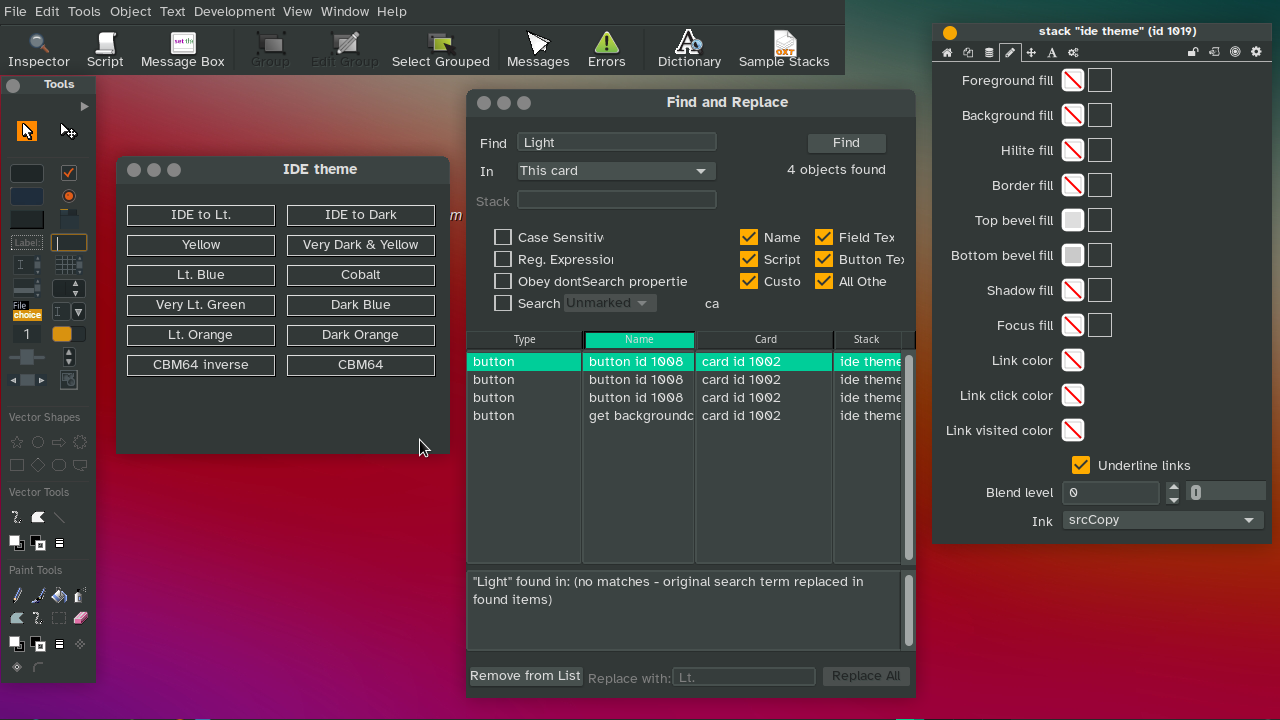Viewport: 1280px width, 720px height.
Task: Select the Run (browse) tool in Tools palette
Action: pos(27,131)
